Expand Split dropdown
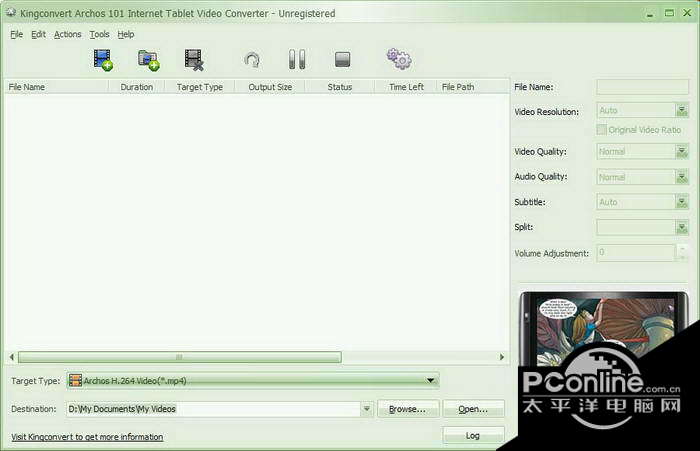This screenshot has width=700, height=451. coord(681,228)
